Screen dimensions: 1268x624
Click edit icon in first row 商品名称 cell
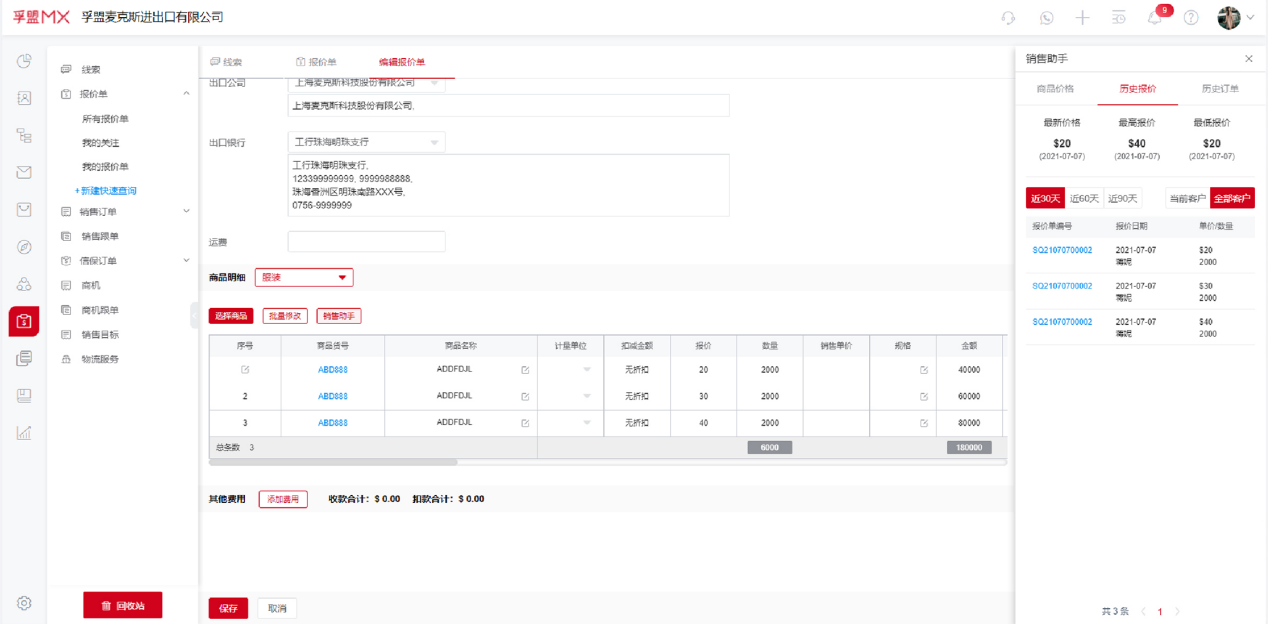(x=525, y=370)
